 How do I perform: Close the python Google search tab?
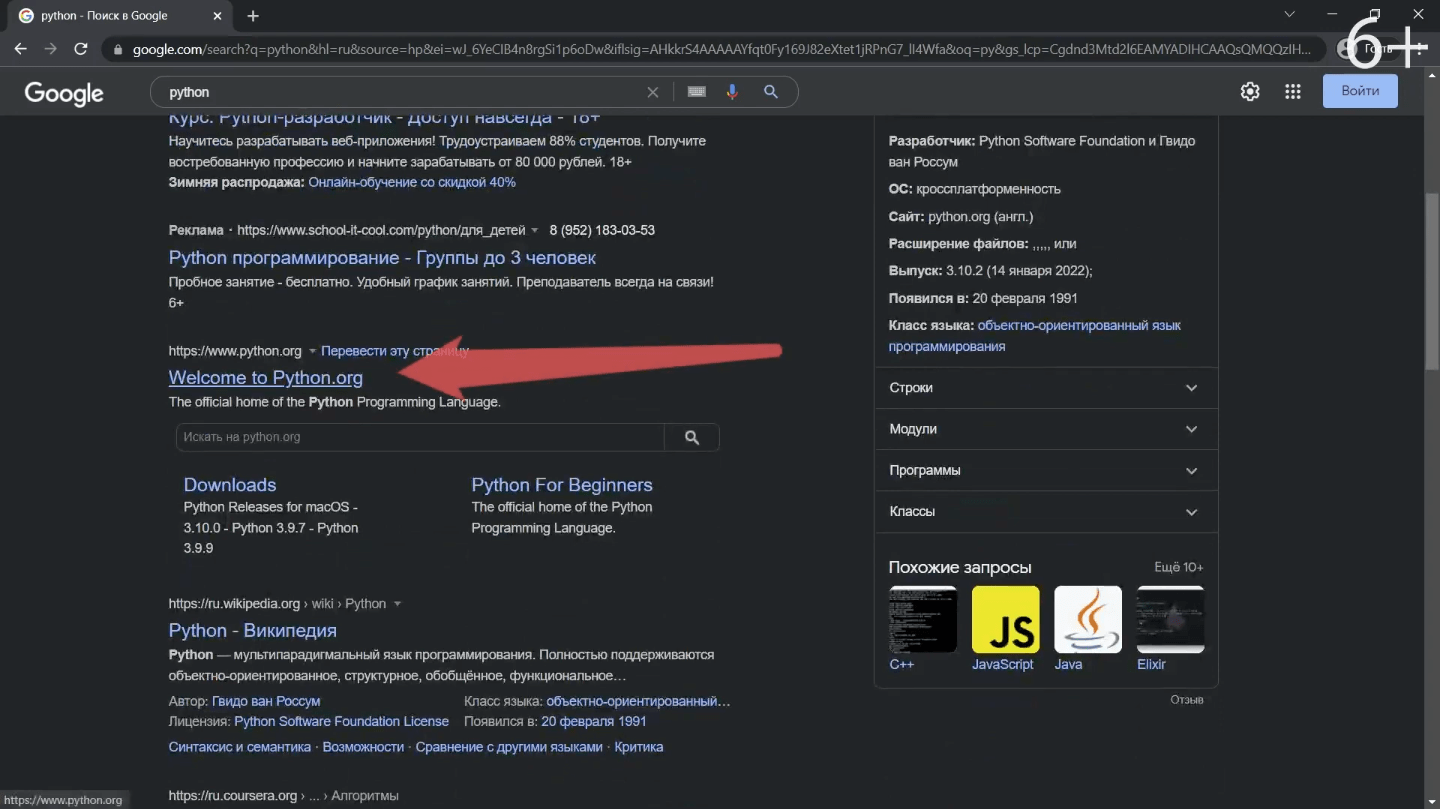click(216, 16)
